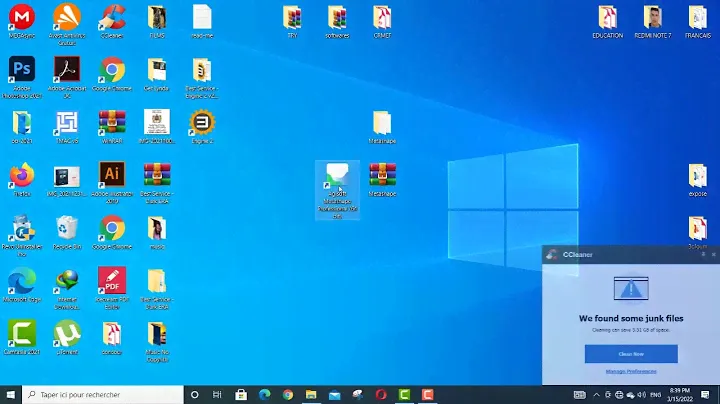Select the EDUCATION folder icon
This screenshot has width=720, height=404.
pos(607,18)
